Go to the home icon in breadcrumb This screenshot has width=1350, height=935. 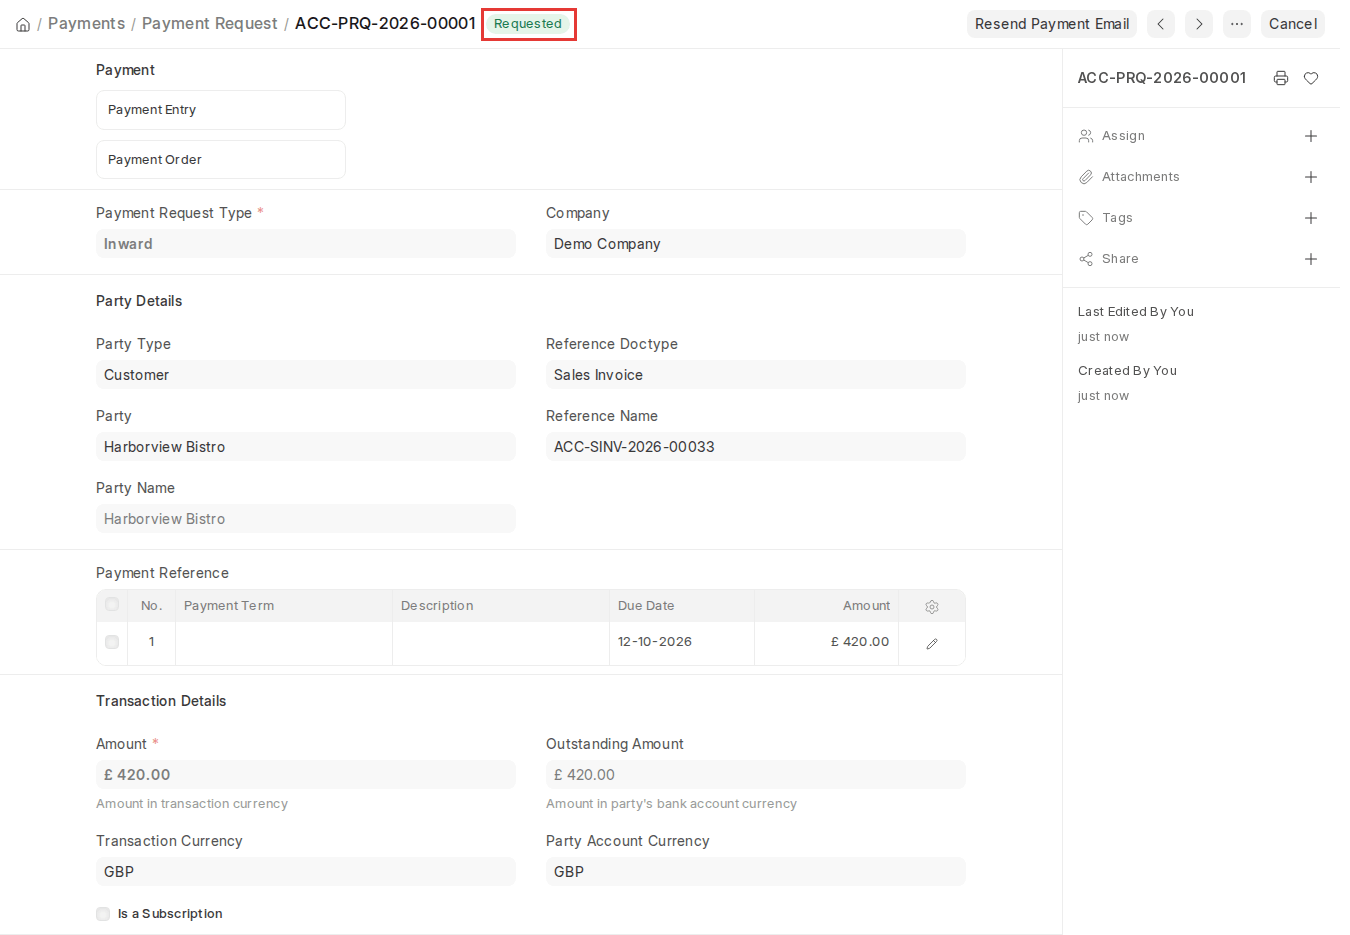(23, 24)
